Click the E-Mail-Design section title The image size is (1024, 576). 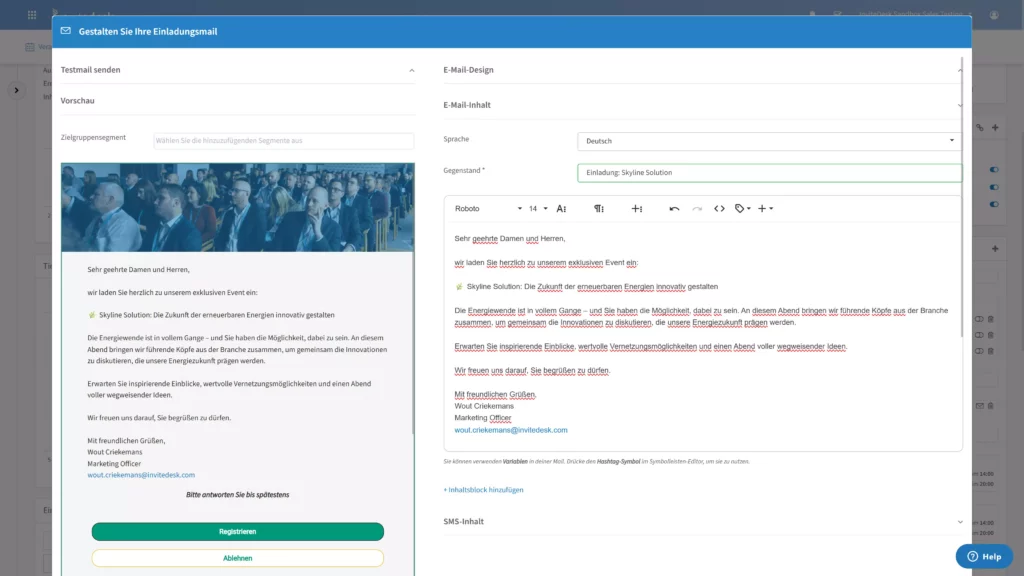pyautogui.click(x=468, y=70)
